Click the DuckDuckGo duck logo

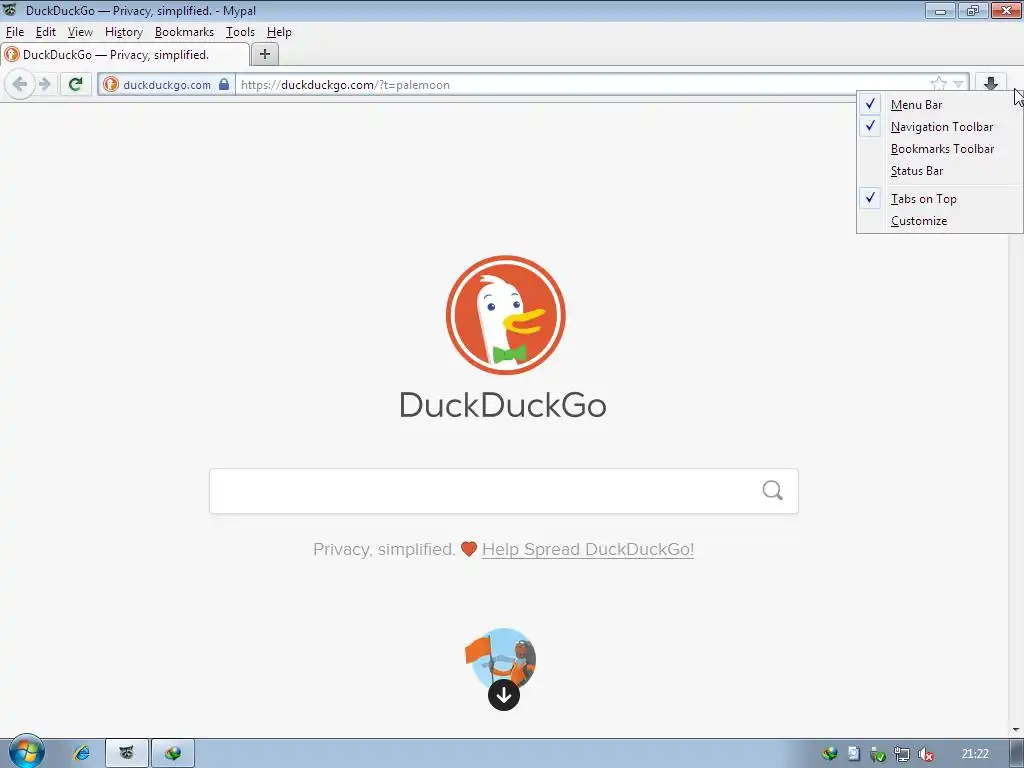(x=505, y=315)
